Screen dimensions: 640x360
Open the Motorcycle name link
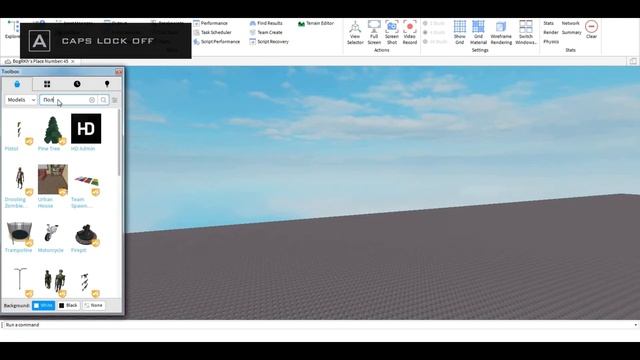[x=51, y=250]
